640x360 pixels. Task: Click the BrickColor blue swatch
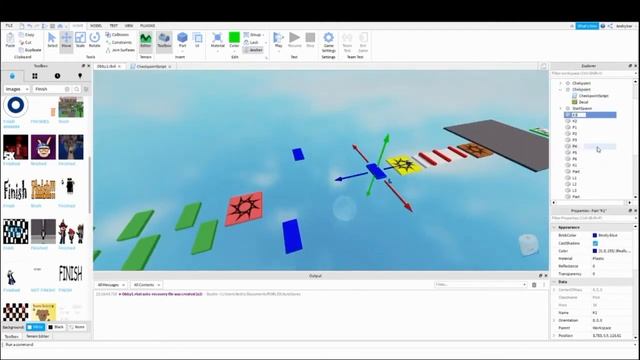pyautogui.click(x=595, y=236)
